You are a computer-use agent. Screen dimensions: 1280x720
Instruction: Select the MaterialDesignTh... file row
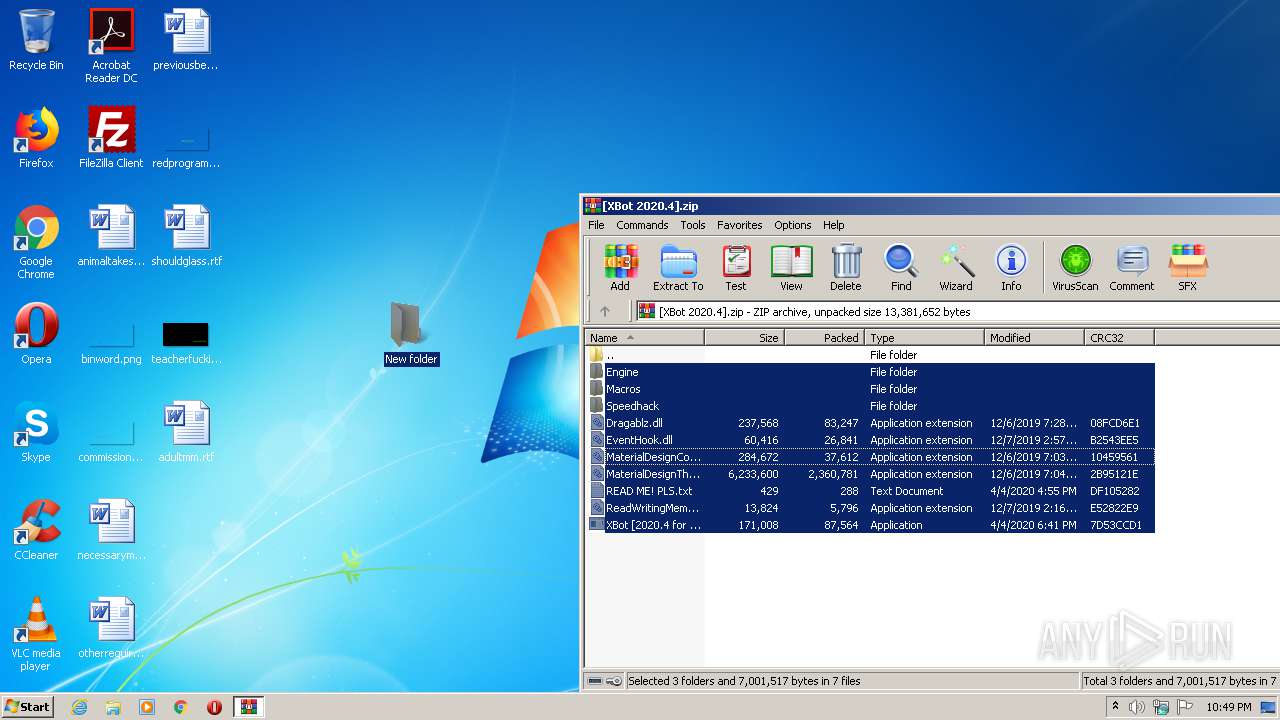(x=870, y=474)
